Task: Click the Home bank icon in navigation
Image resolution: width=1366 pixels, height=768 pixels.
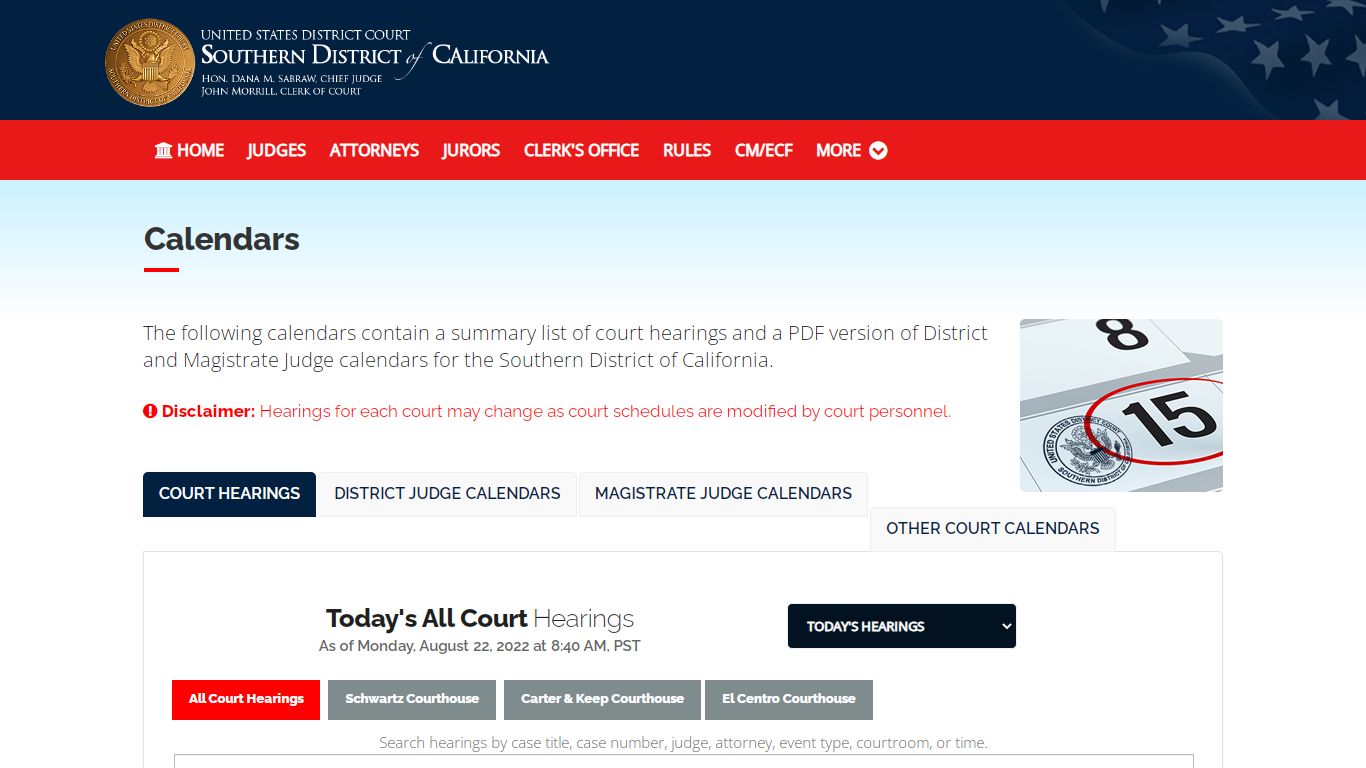Action: [x=163, y=150]
